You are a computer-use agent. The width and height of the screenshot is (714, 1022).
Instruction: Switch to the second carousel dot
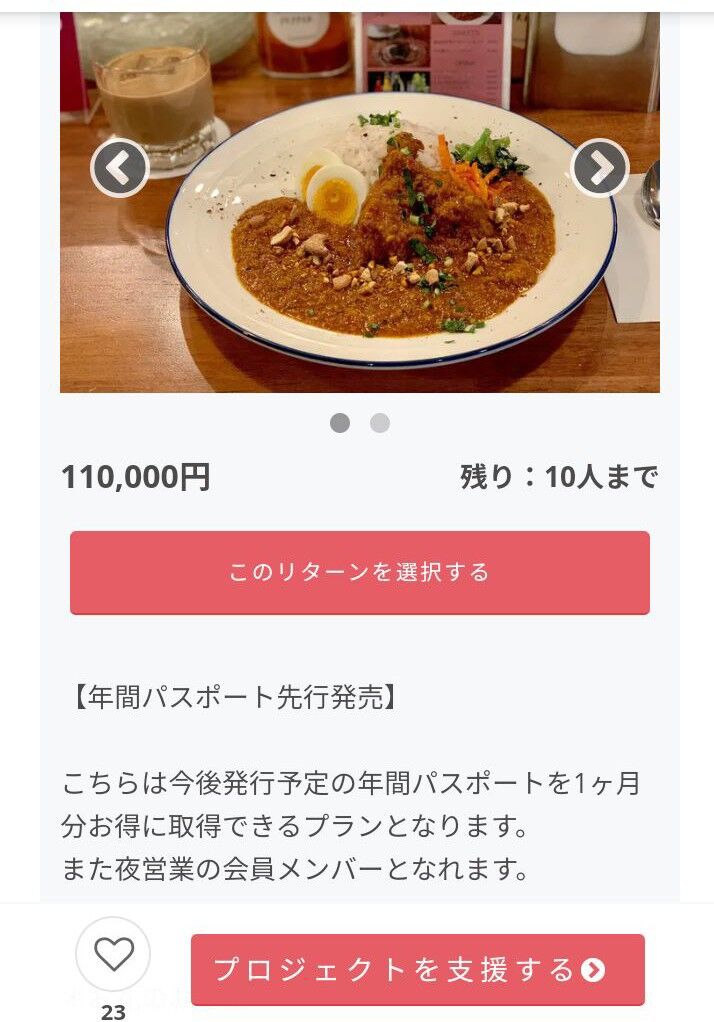pos(379,423)
